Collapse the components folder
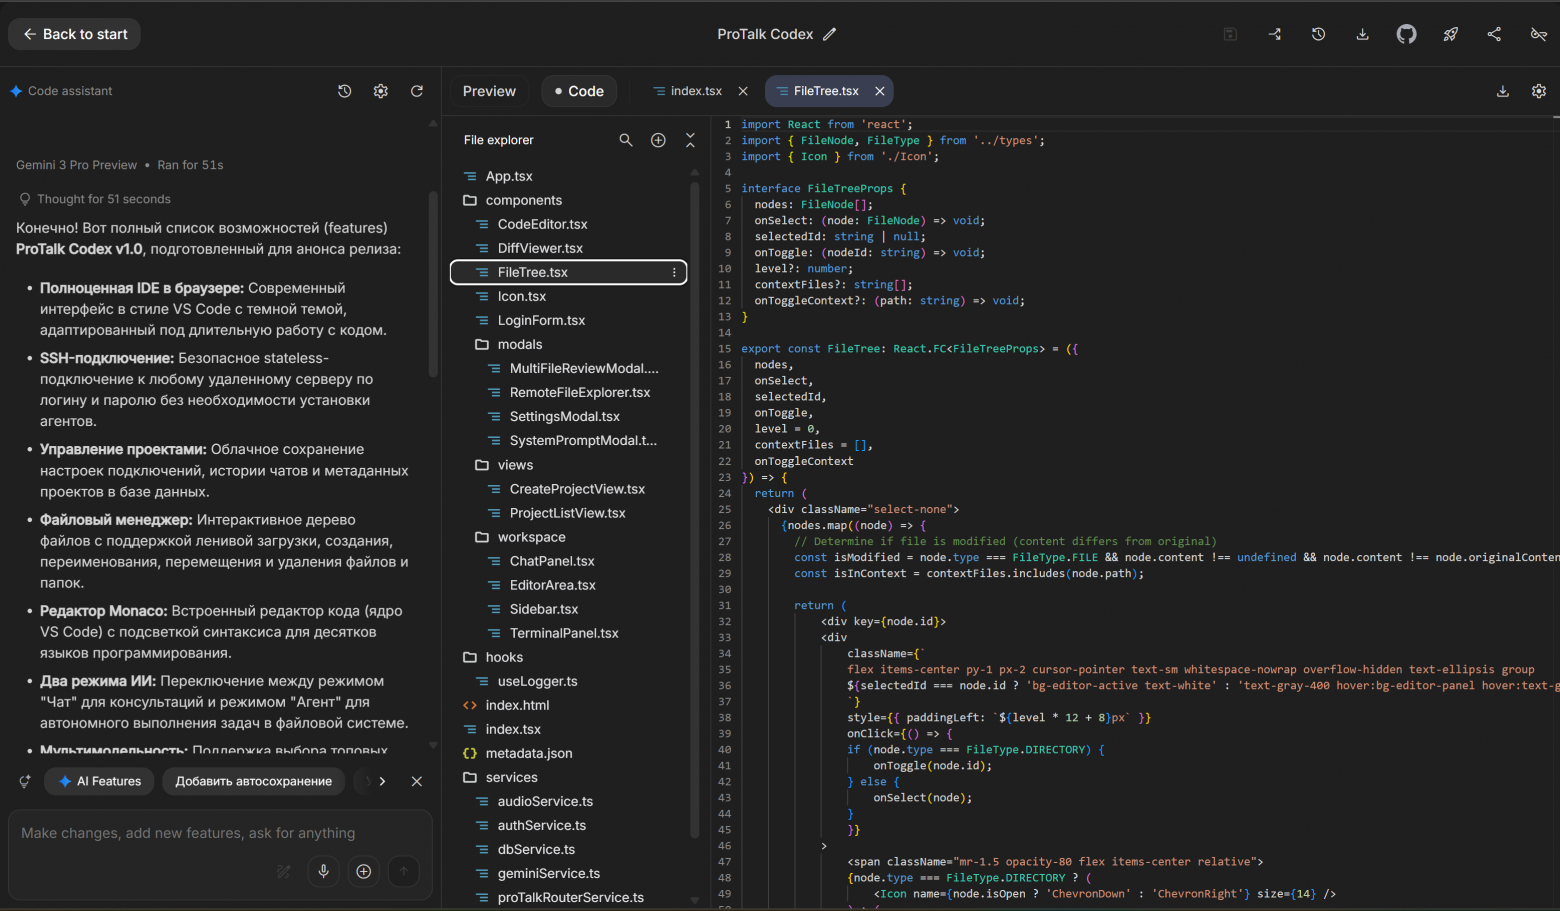The width and height of the screenshot is (1560, 911). [x=523, y=200]
